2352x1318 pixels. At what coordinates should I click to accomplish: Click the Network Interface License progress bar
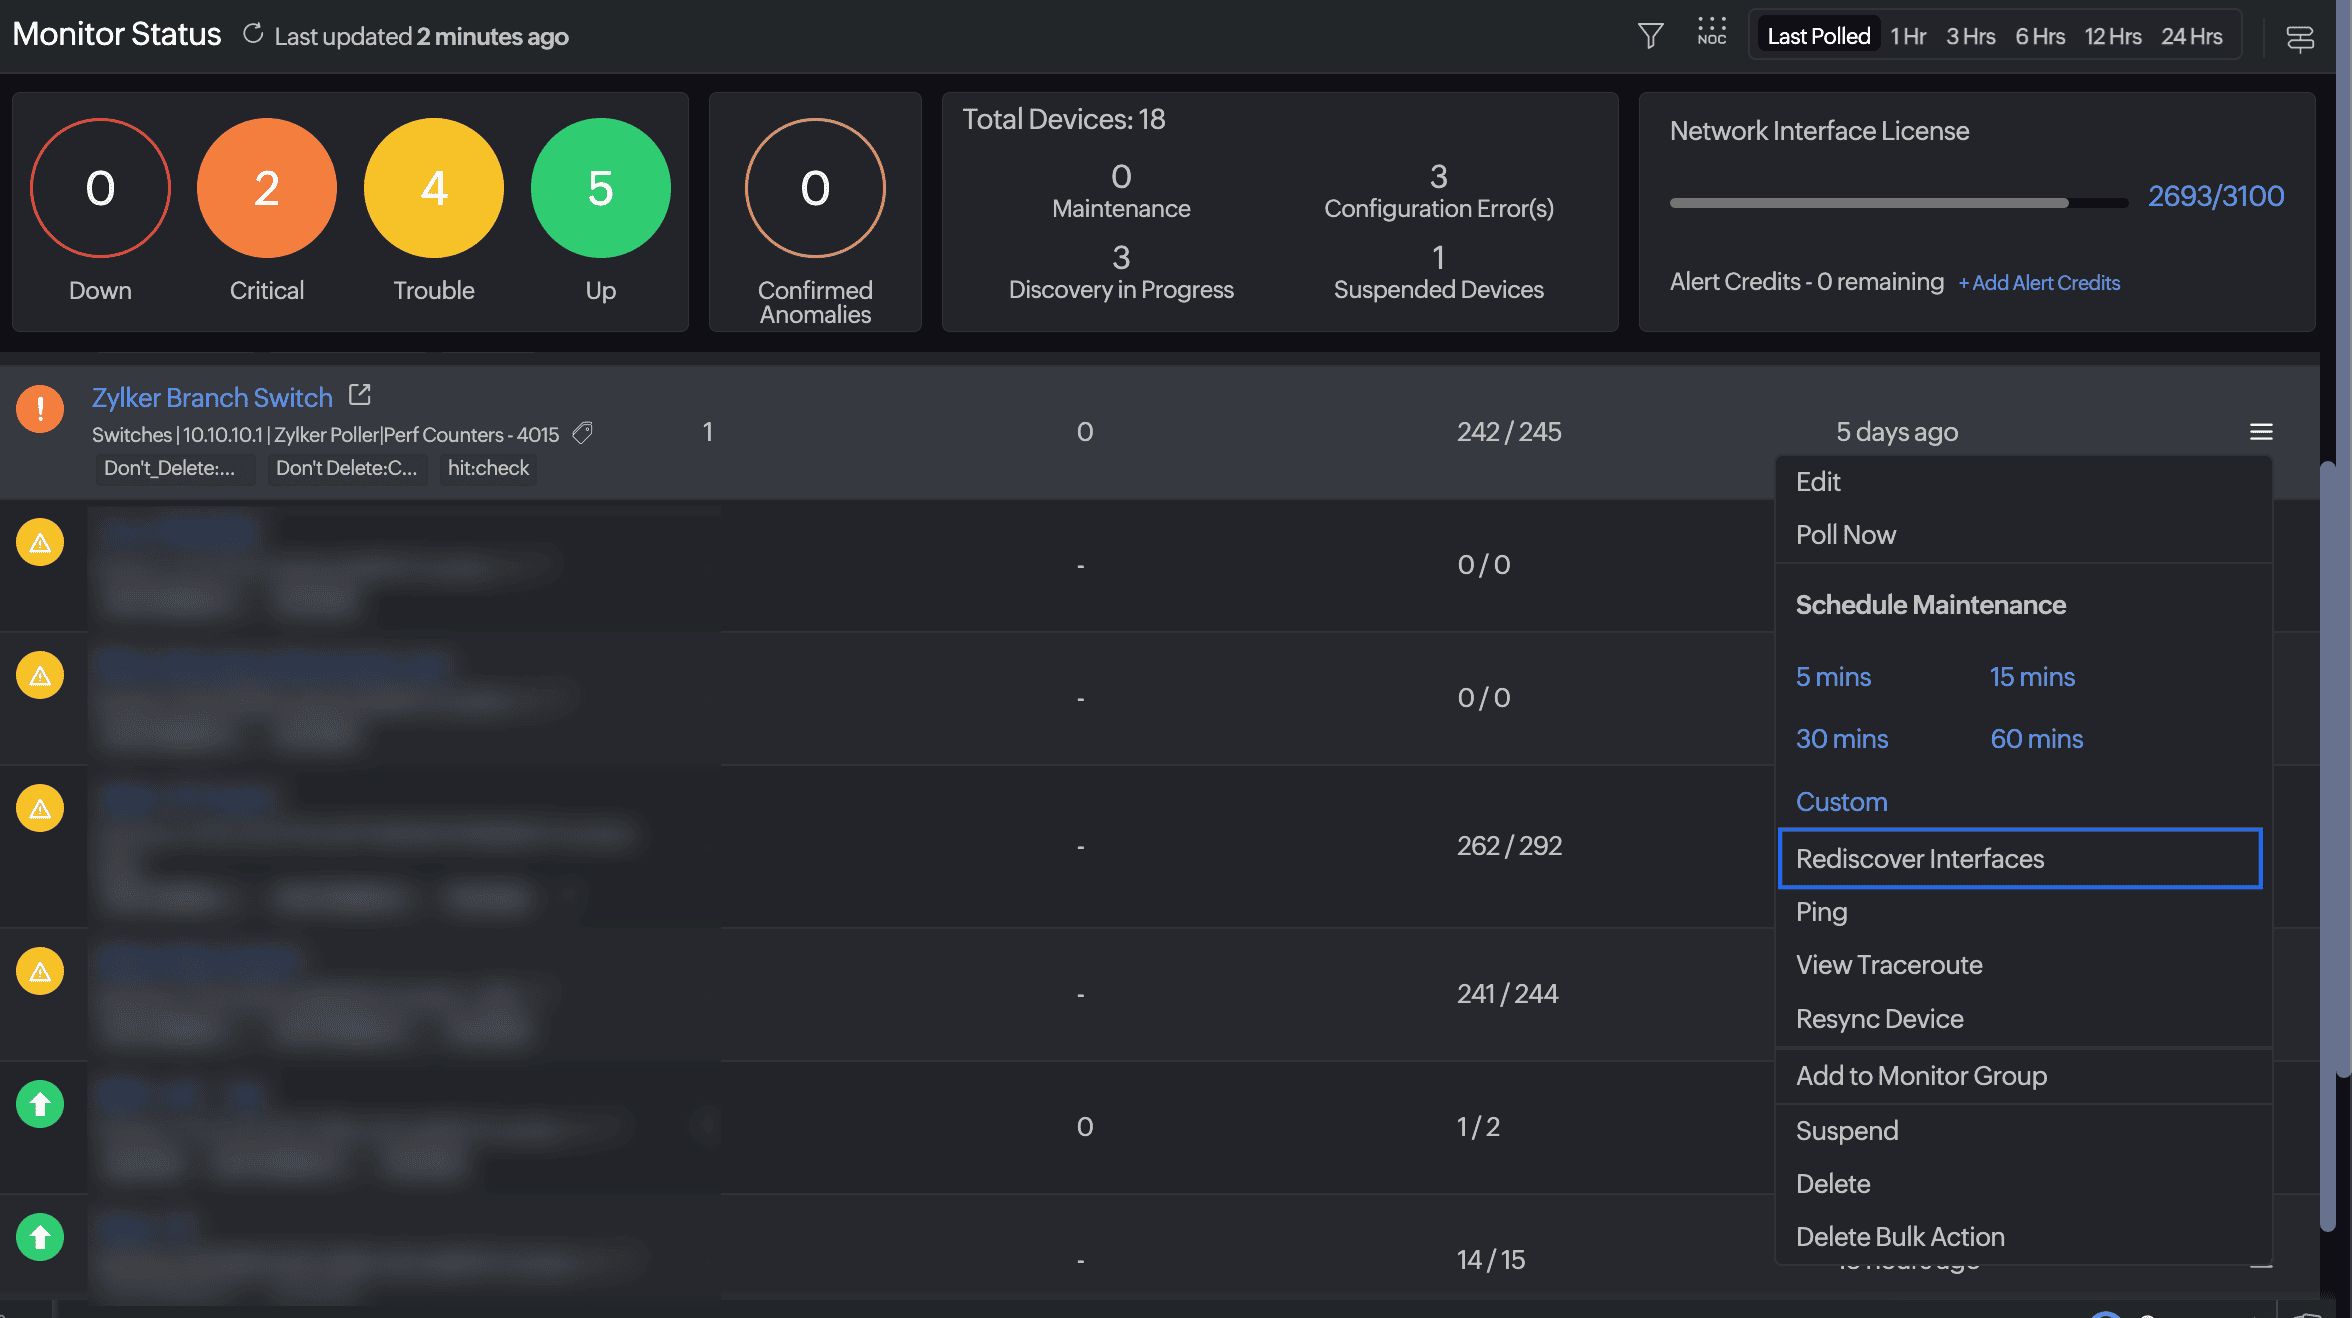(1897, 203)
